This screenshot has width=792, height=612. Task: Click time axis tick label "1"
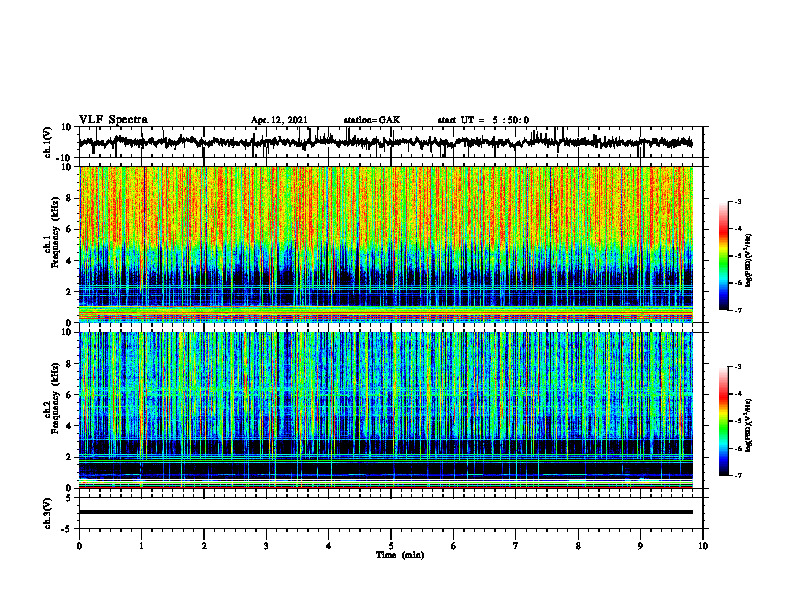point(141,546)
